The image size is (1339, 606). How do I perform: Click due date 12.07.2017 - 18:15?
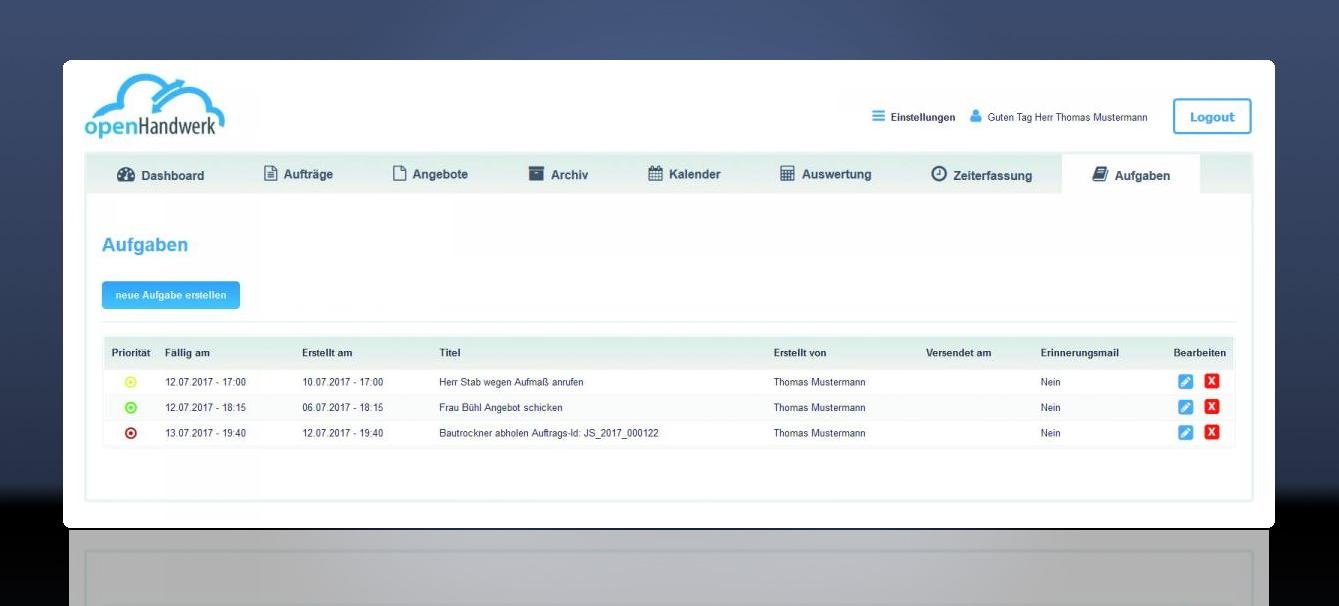[205, 408]
